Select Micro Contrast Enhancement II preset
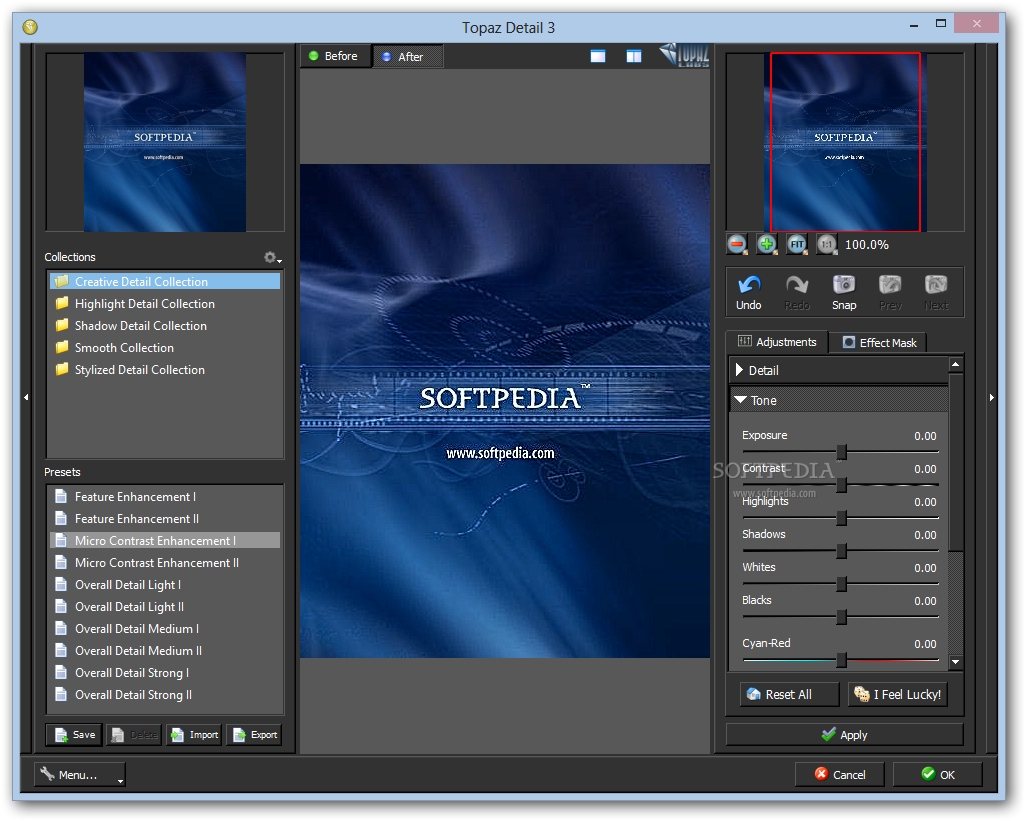The height and width of the screenshot is (821, 1026). (165, 563)
